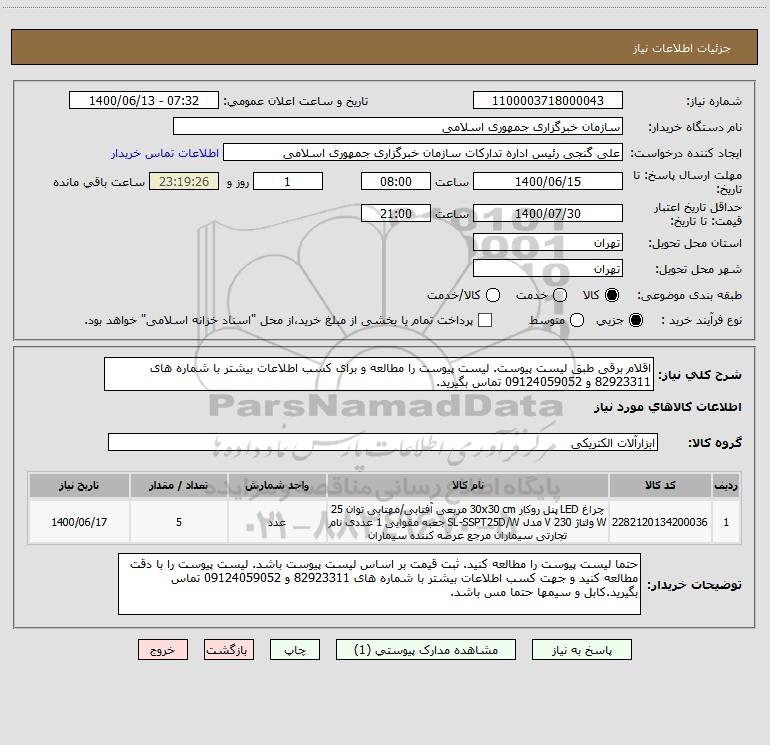Click the توضیحات خریدار notes box
Viewport: 770px width, 745px height.
[x=380, y=584]
